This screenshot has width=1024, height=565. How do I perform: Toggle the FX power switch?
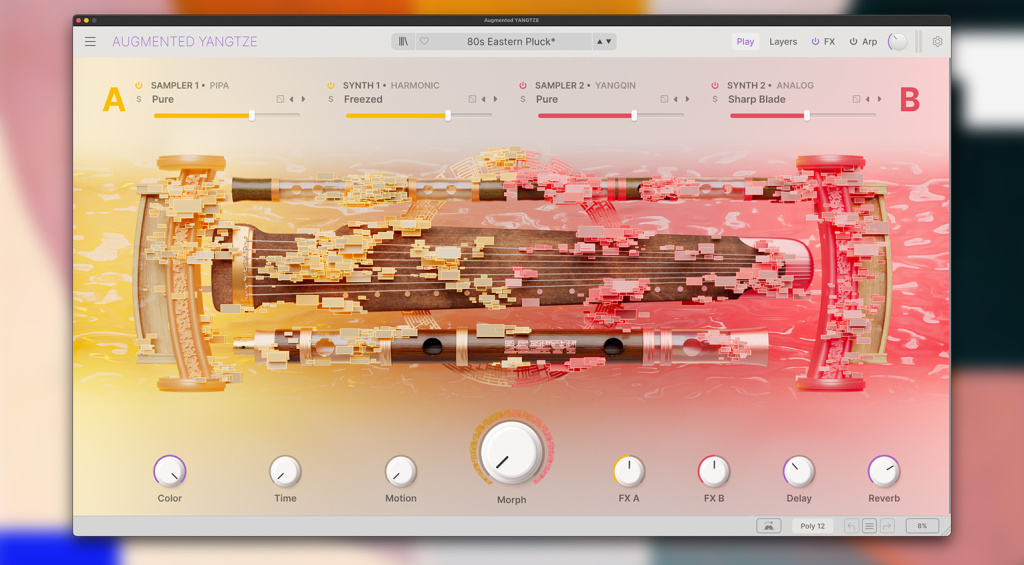815,41
